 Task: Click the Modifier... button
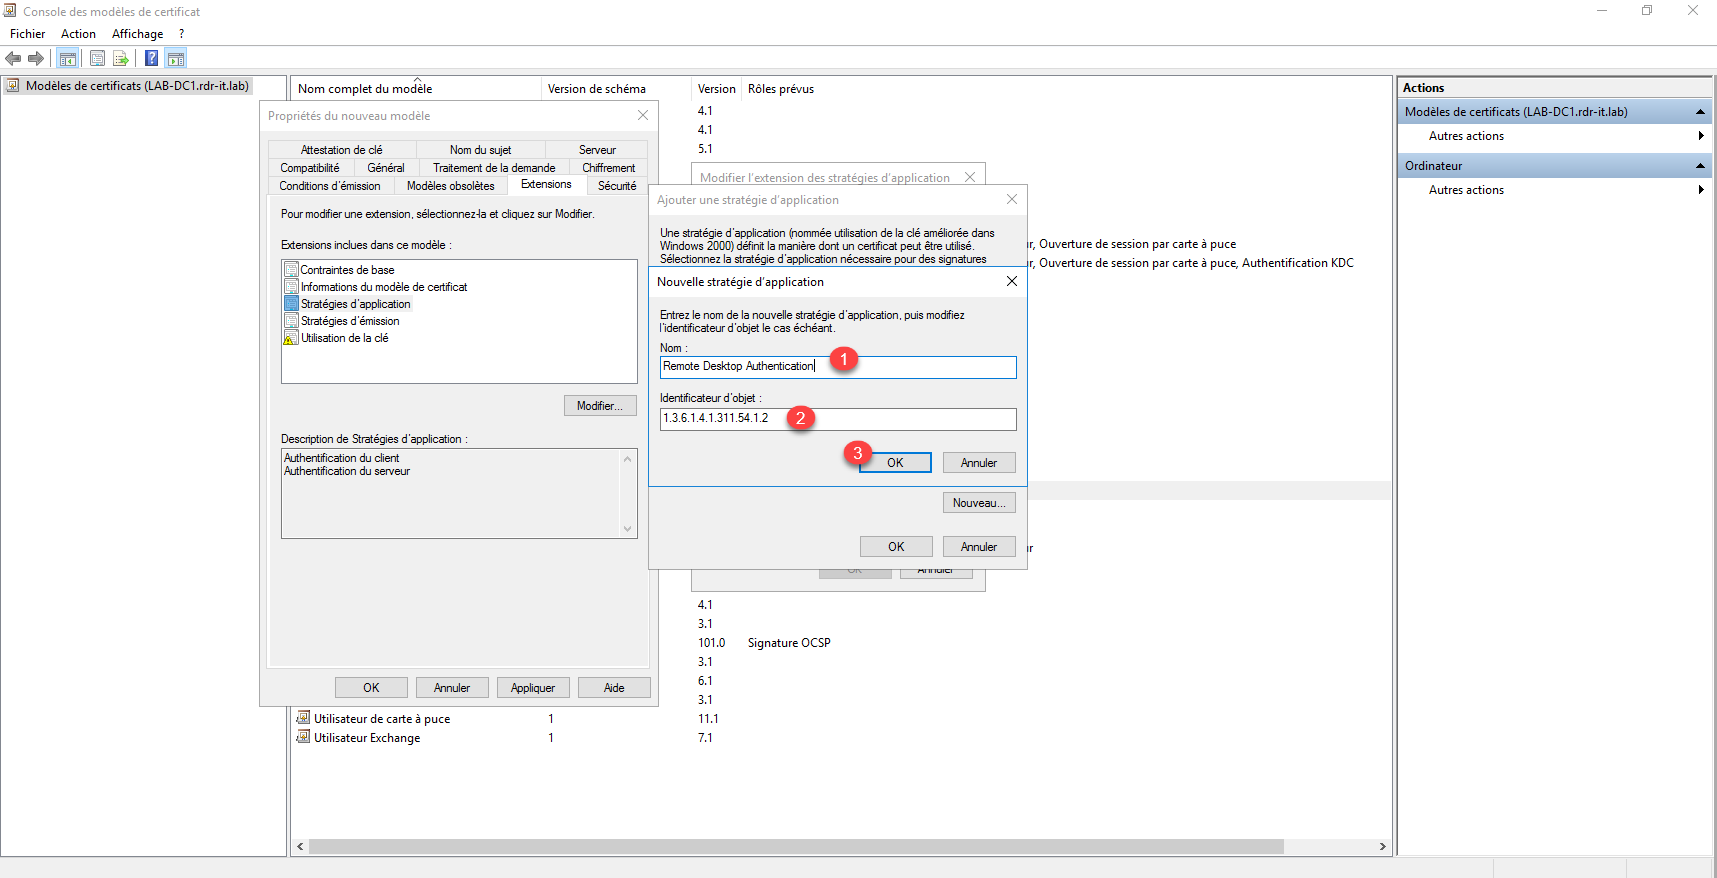point(599,406)
